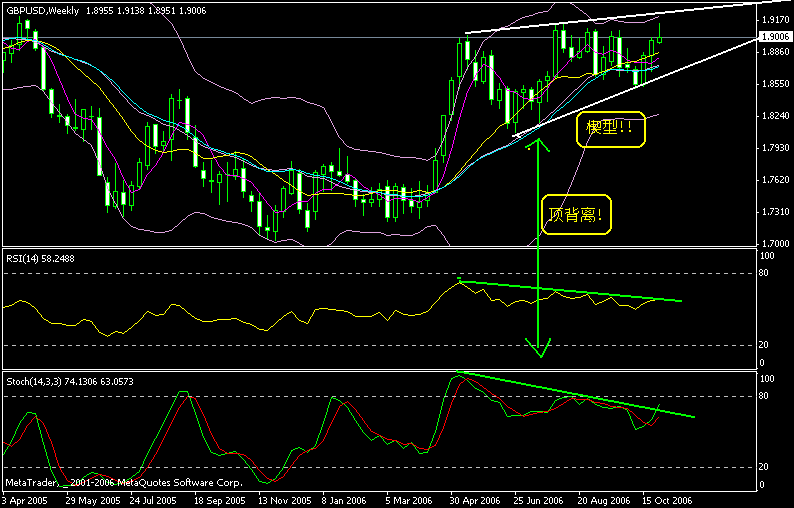Viewport: 794px width, 508px height.
Task: Click the current price tag 1.9006
Action: point(776,36)
